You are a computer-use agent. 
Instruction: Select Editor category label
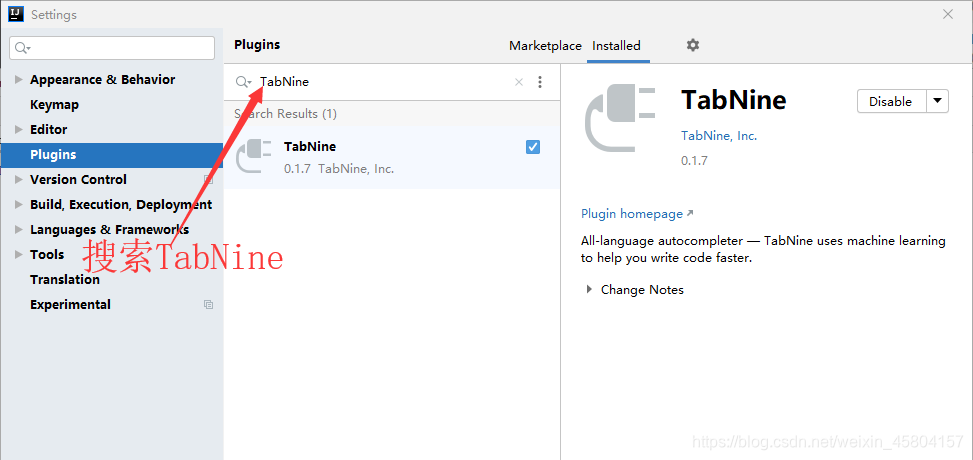[48, 129]
